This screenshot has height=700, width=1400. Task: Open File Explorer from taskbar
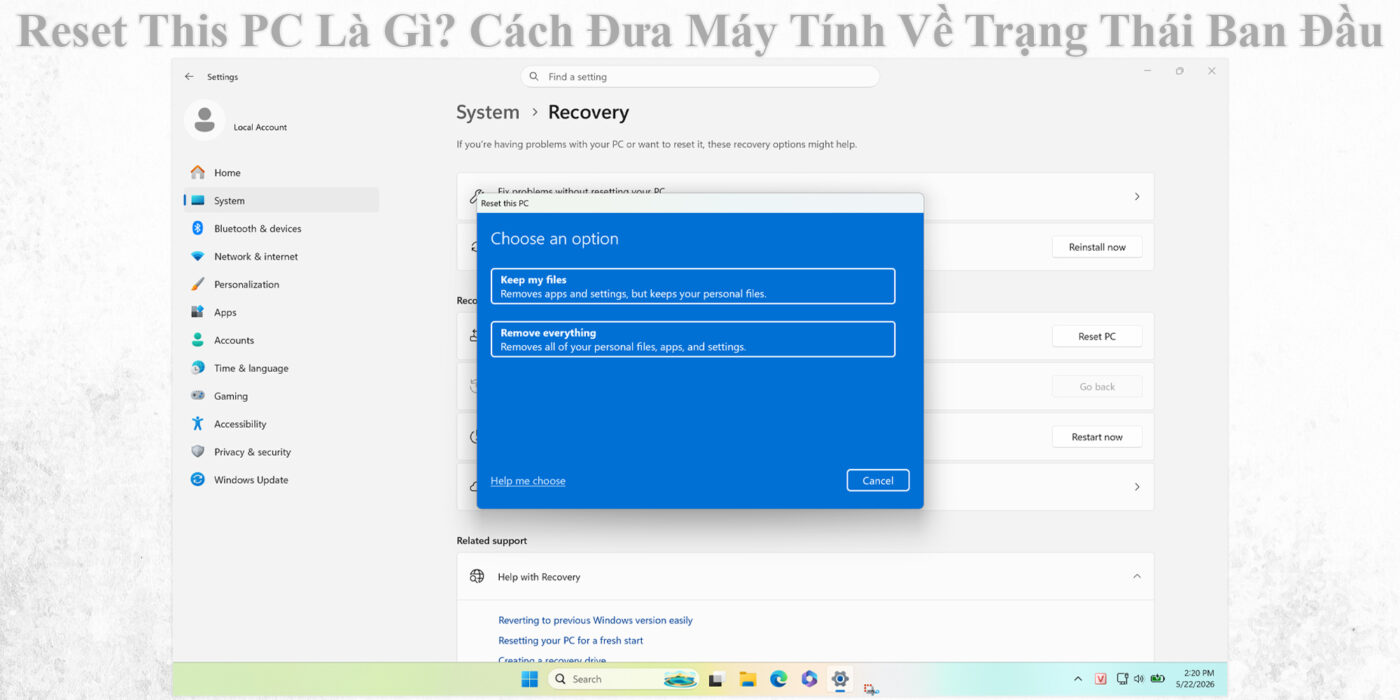(x=747, y=679)
